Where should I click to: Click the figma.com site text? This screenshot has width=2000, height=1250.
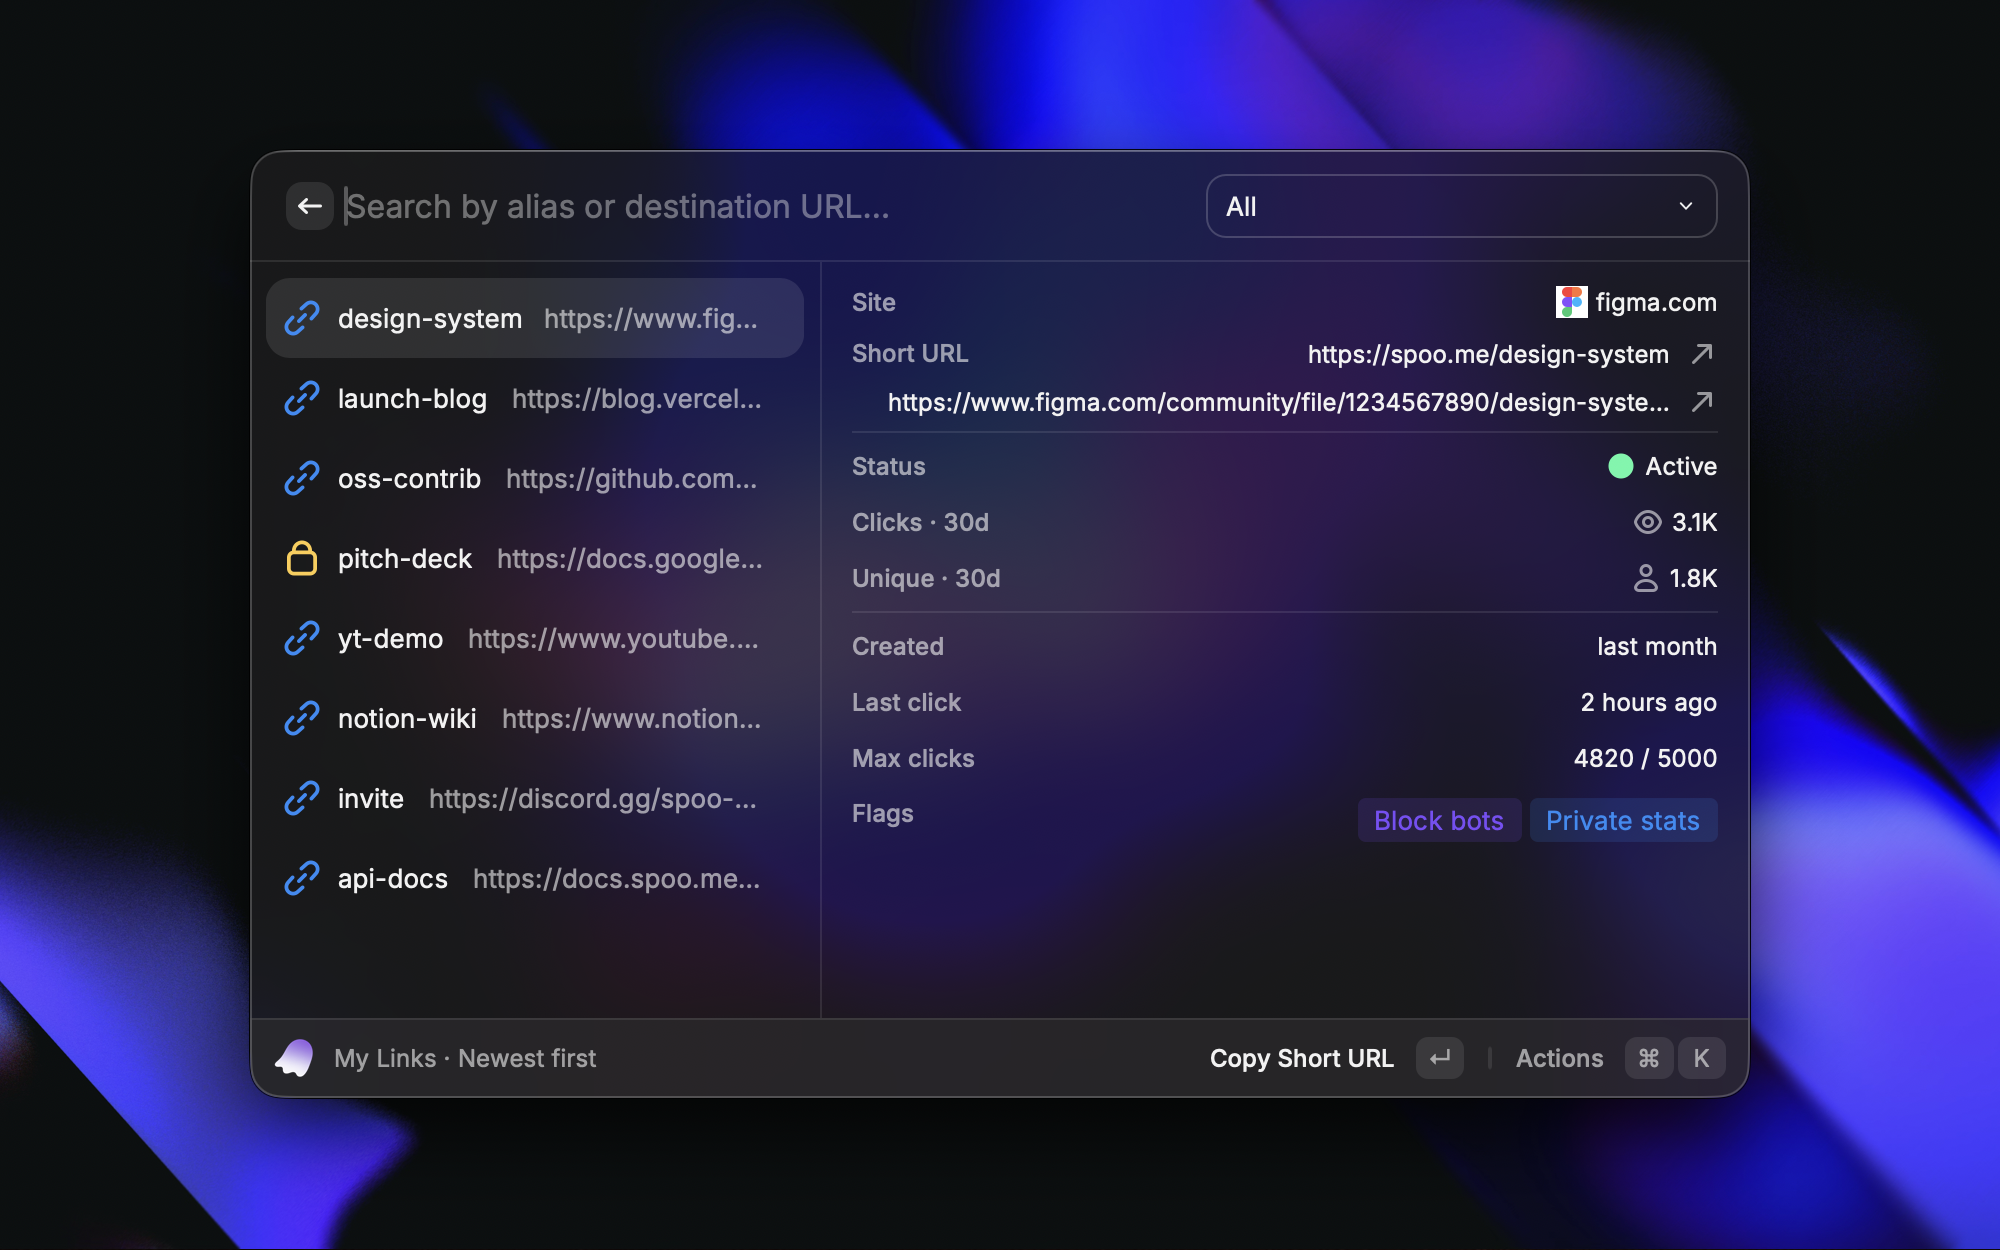1656,302
